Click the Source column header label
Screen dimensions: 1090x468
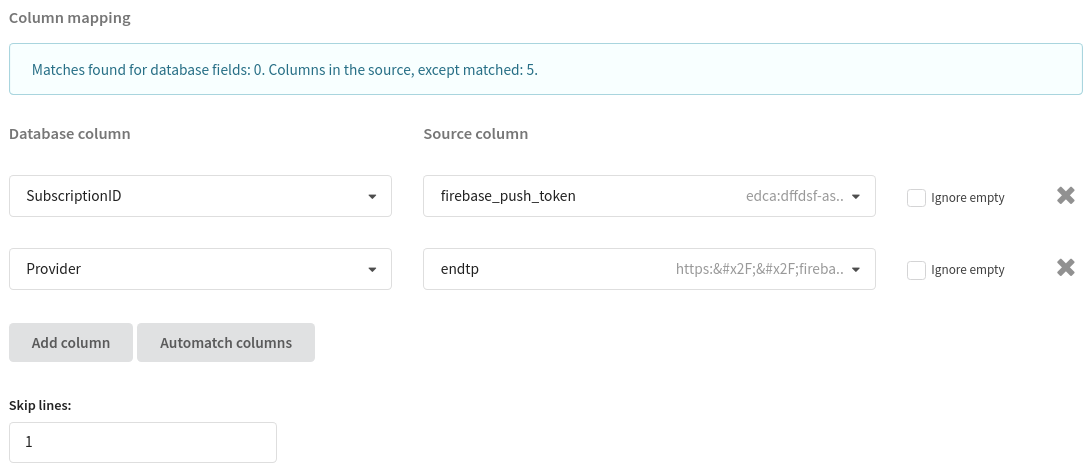(x=475, y=133)
